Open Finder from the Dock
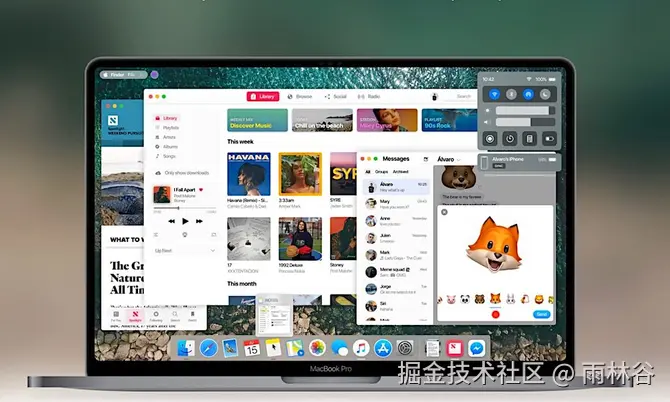Screen dimensions: 670x402 186,348
